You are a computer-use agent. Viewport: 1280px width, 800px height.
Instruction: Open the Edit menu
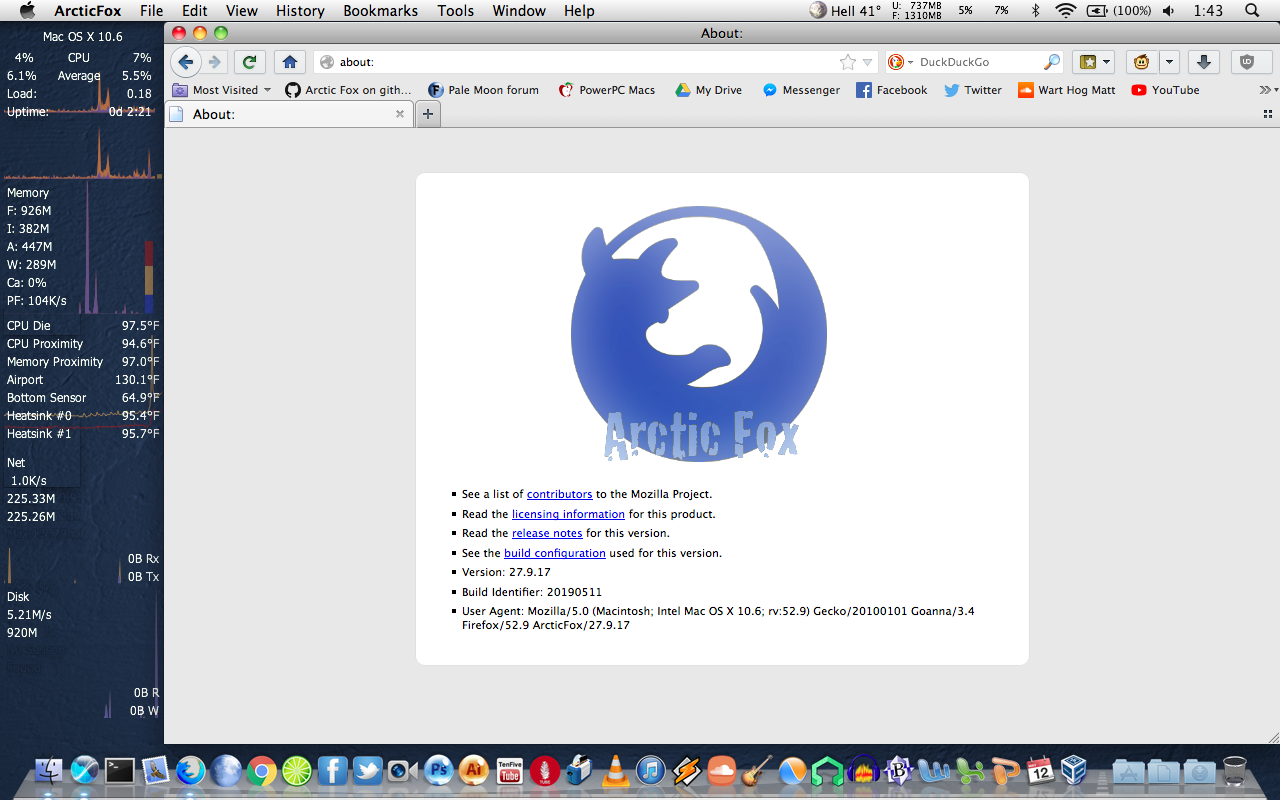tap(195, 11)
